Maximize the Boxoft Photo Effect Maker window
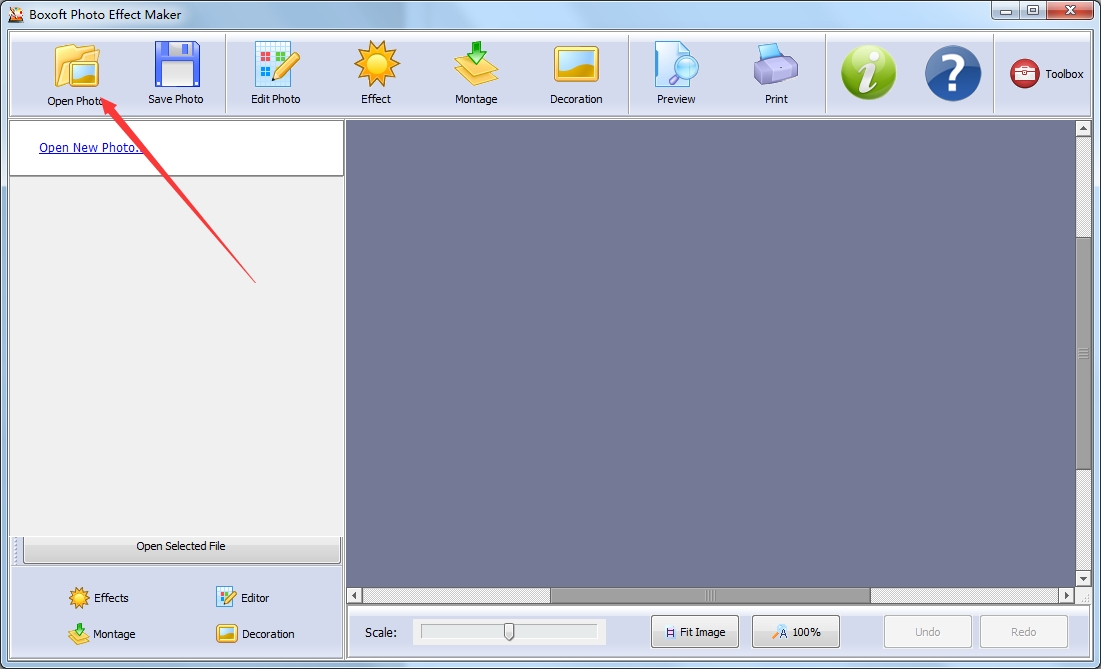 pyautogui.click(x=1032, y=11)
